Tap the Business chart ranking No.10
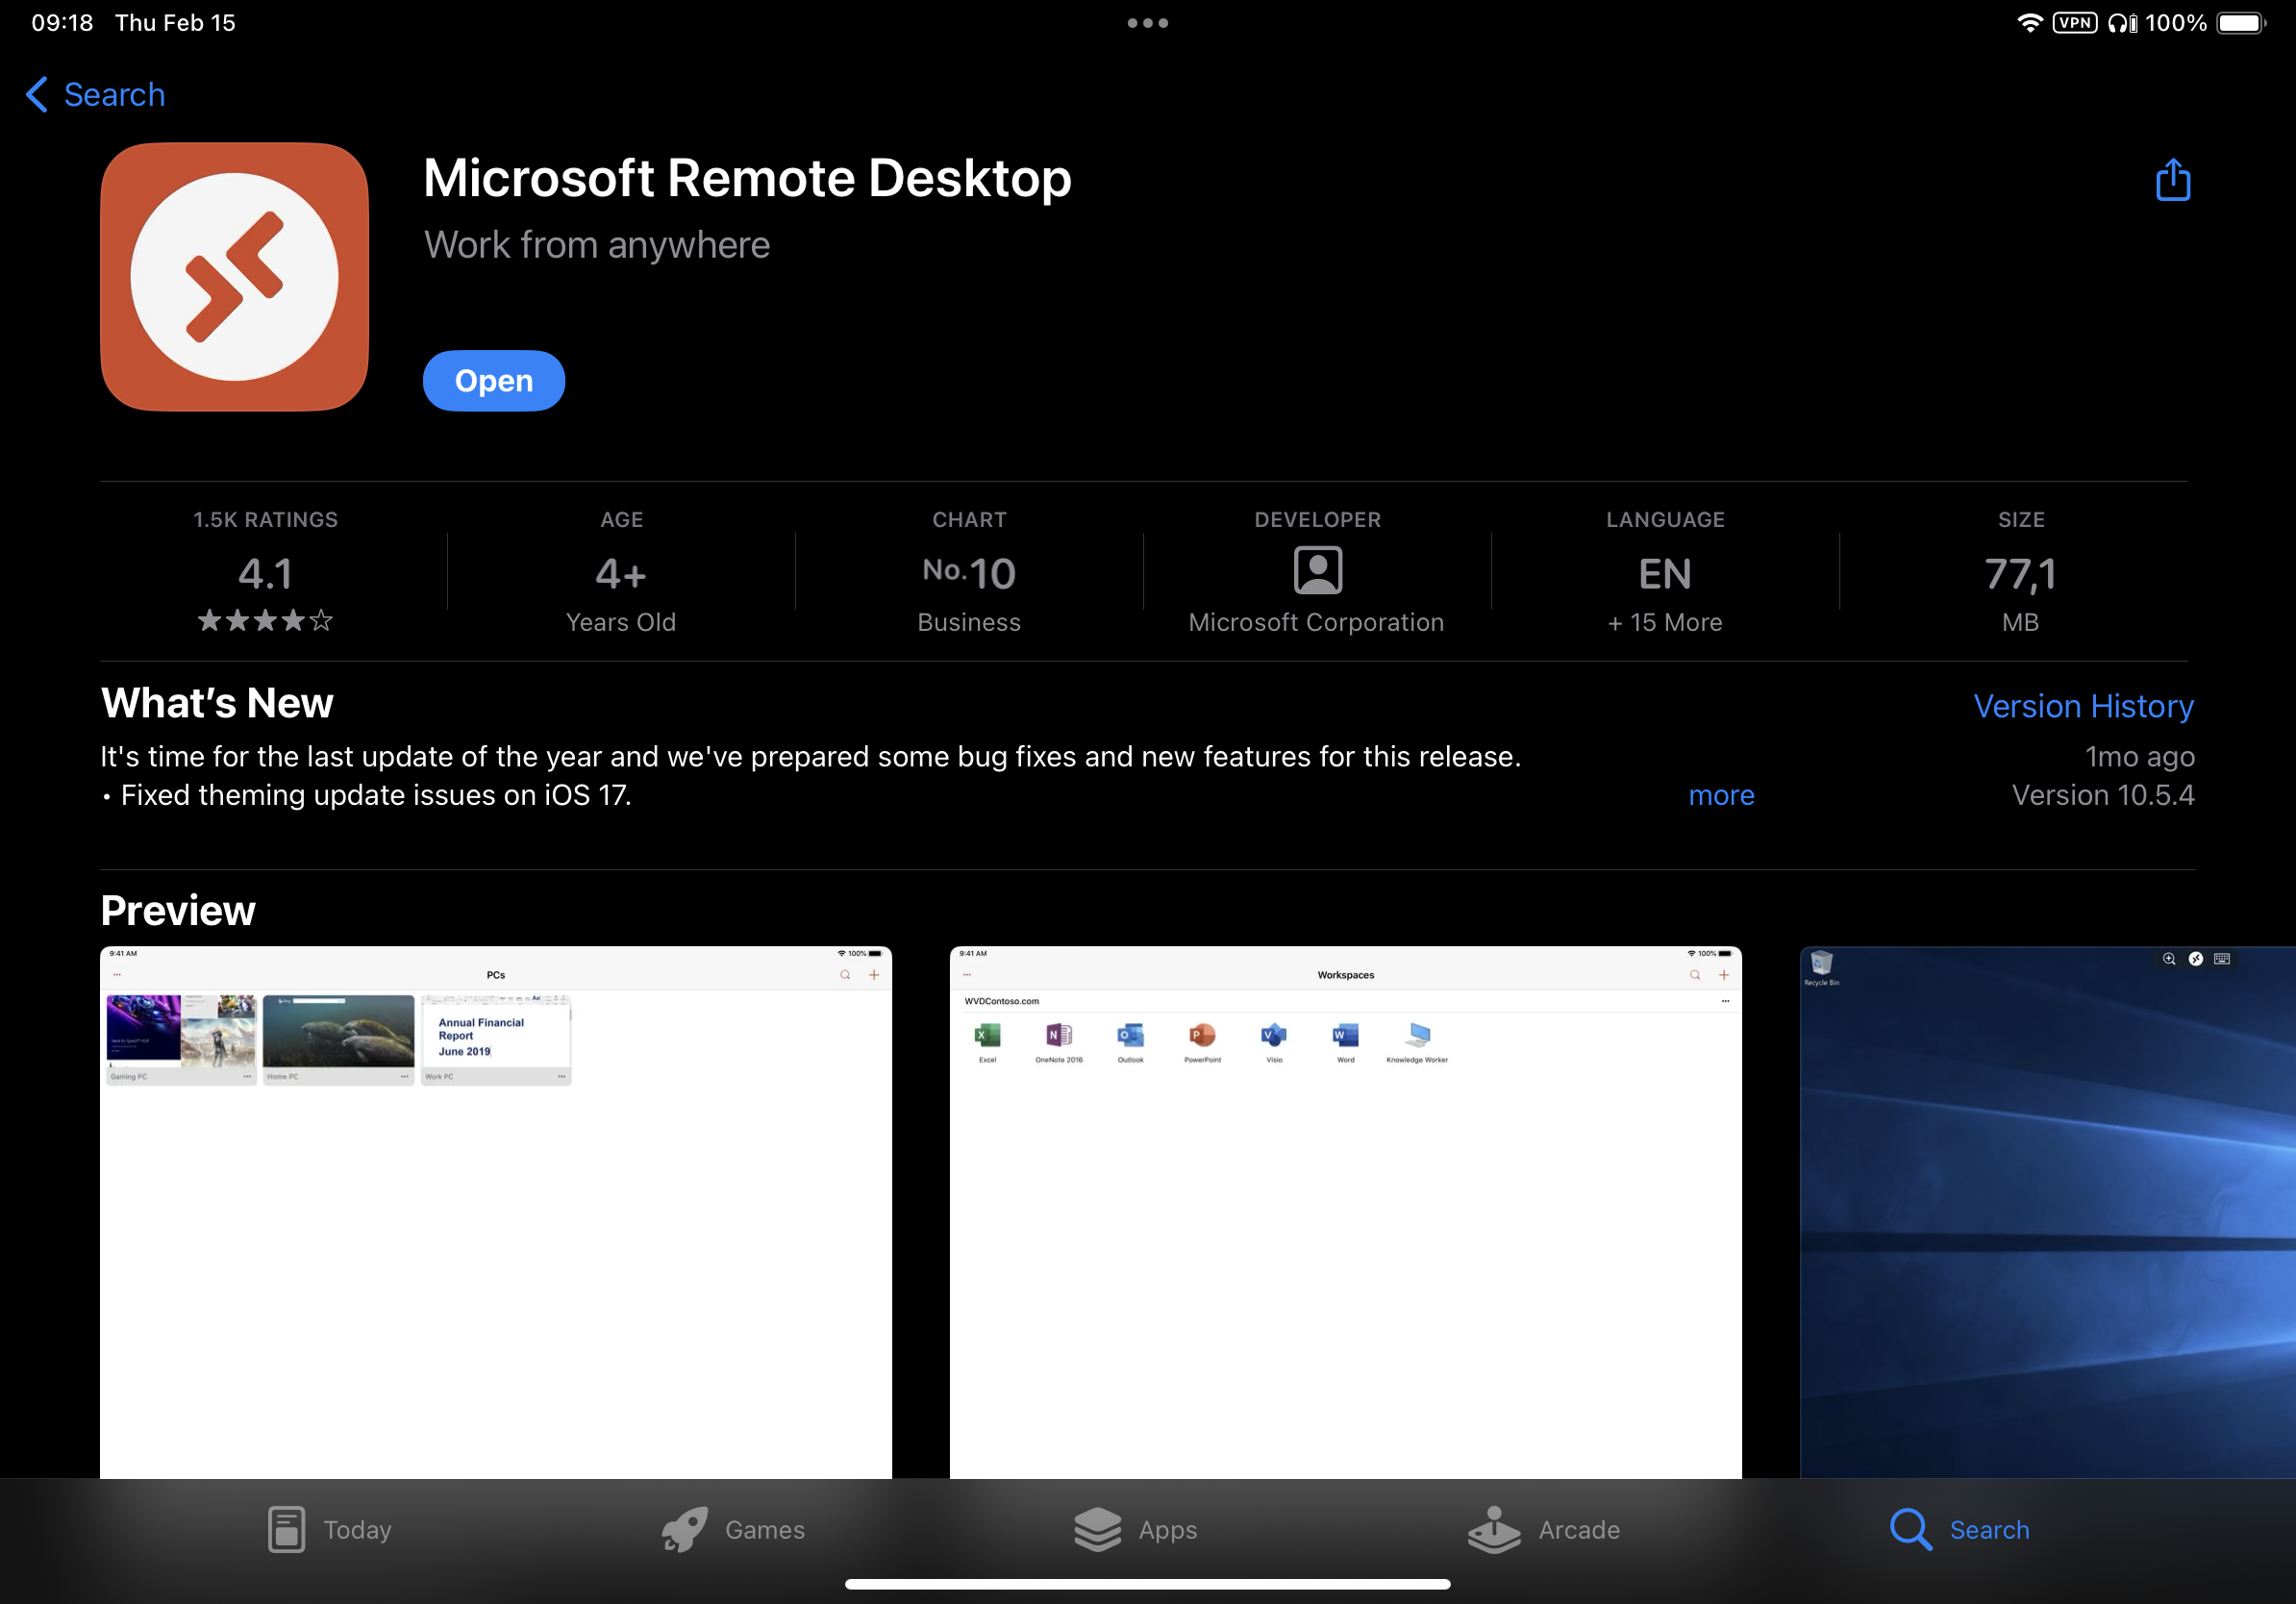Image resolution: width=2296 pixels, height=1604 pixels. tap(968, 575)
